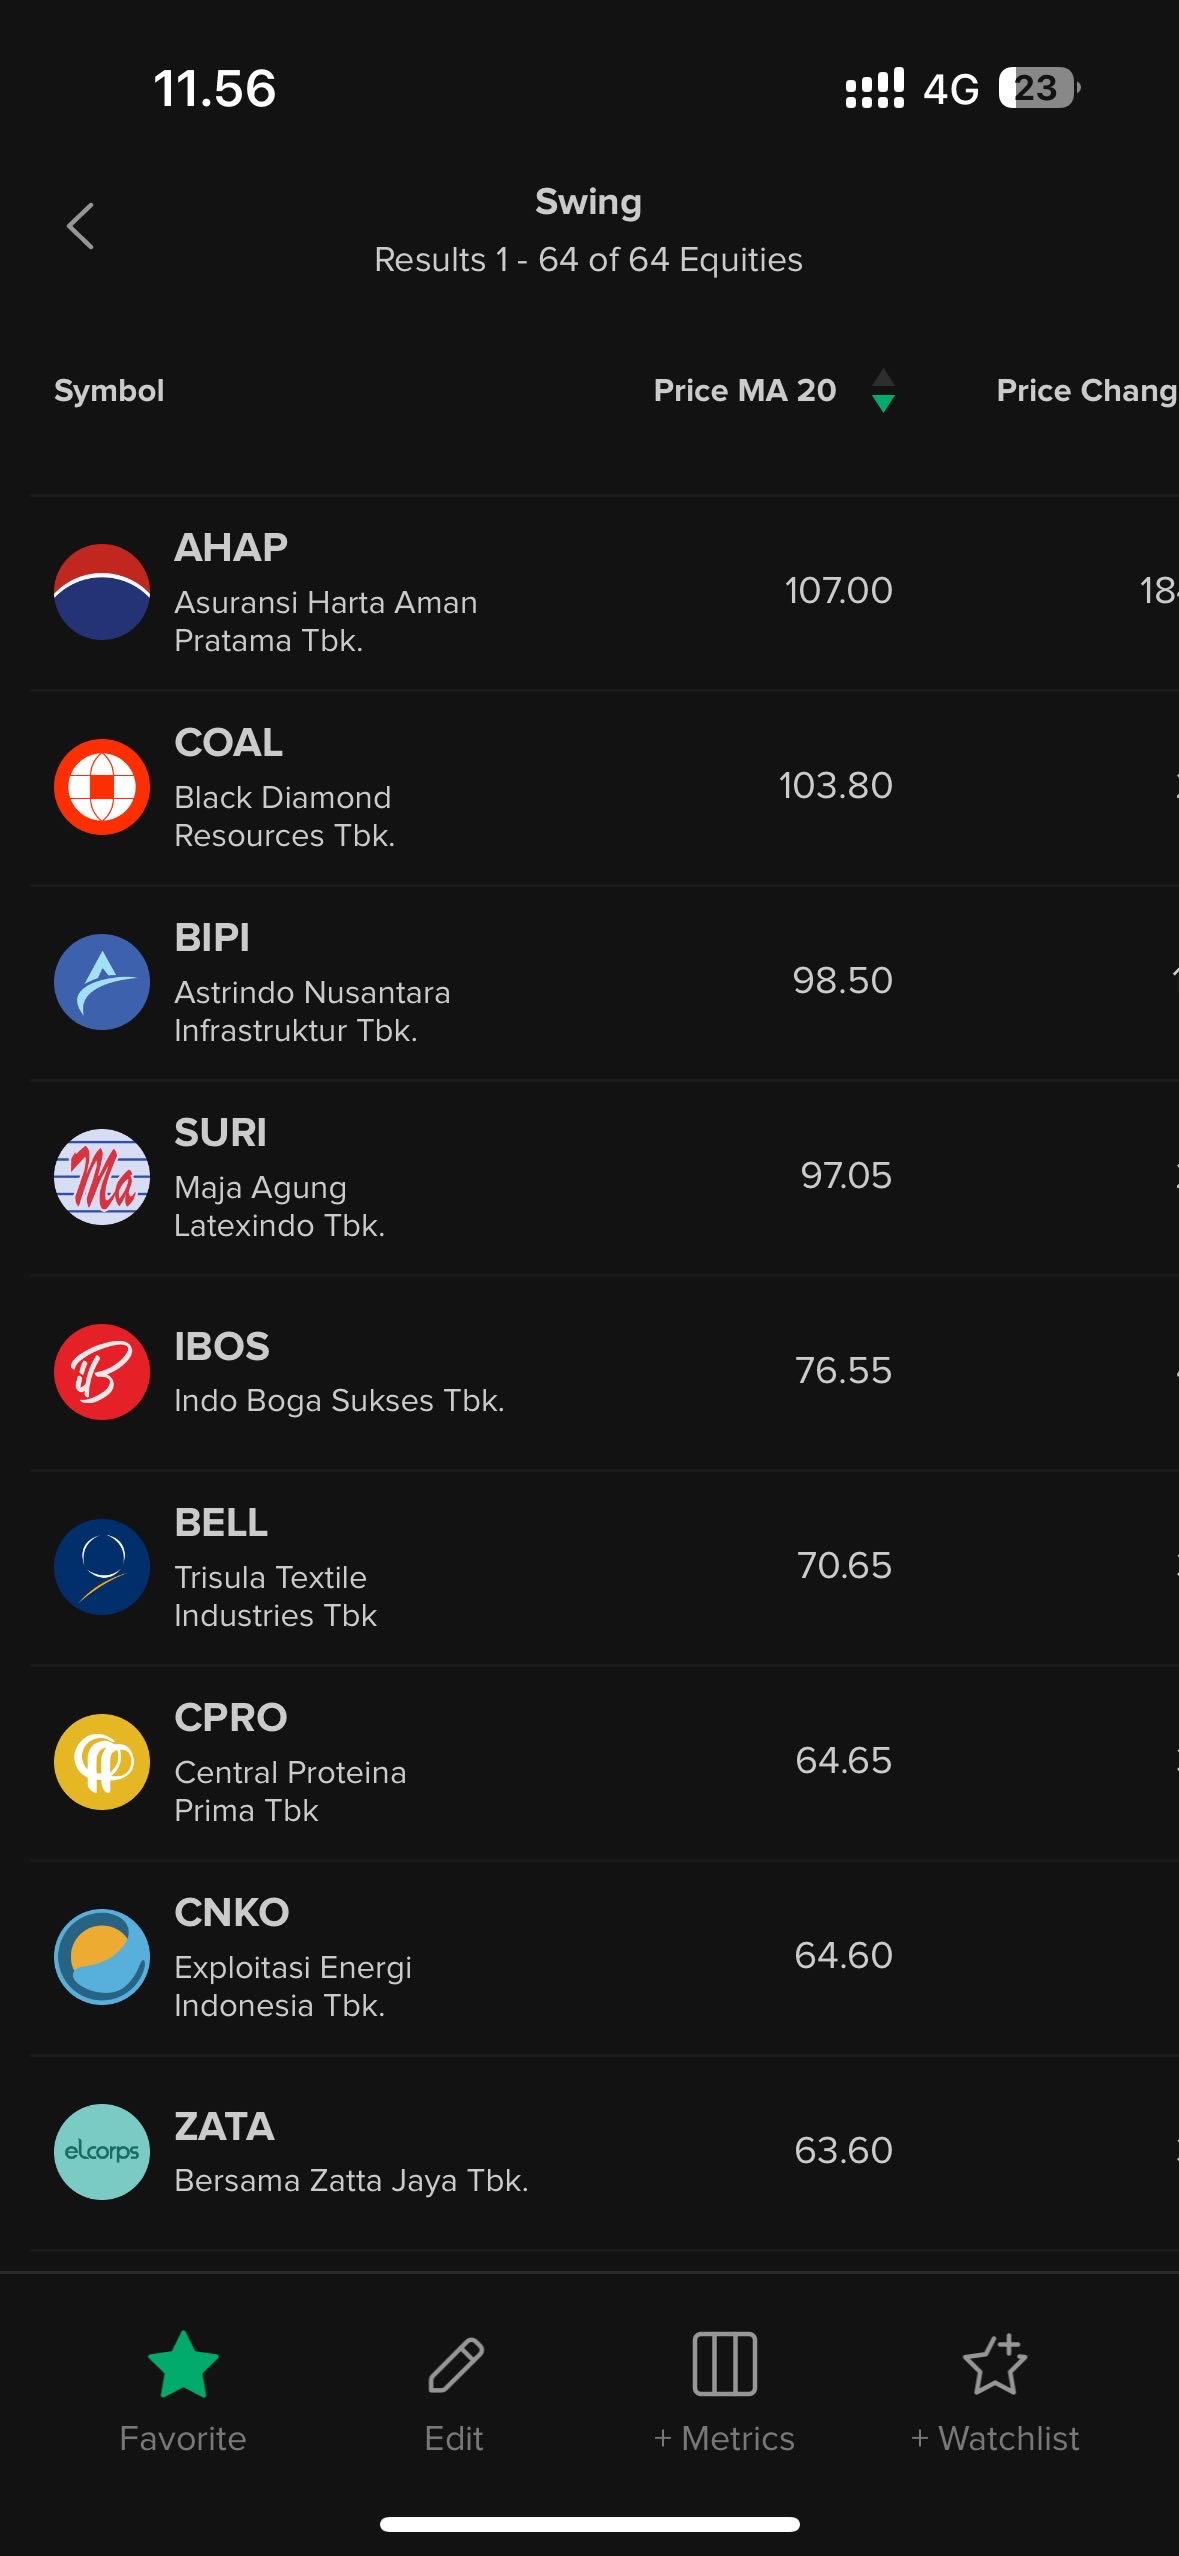1179x2556 pixels.
Task: Tap the add-to-Watchlist star icon
Action: [995, 2365]
